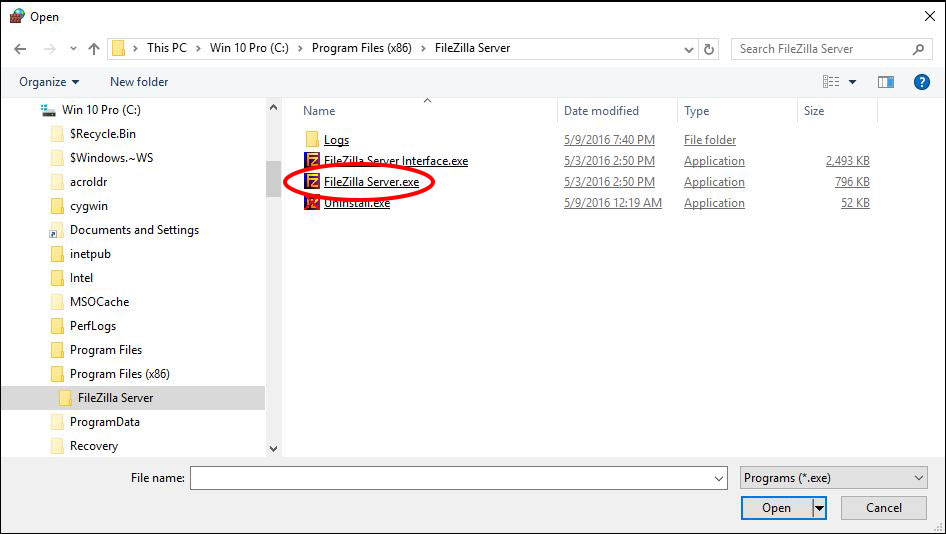Select Program Files folder in tree
The width and height of the screenshot is (946, 534).
pyautogui.click(x=106, y=350)
